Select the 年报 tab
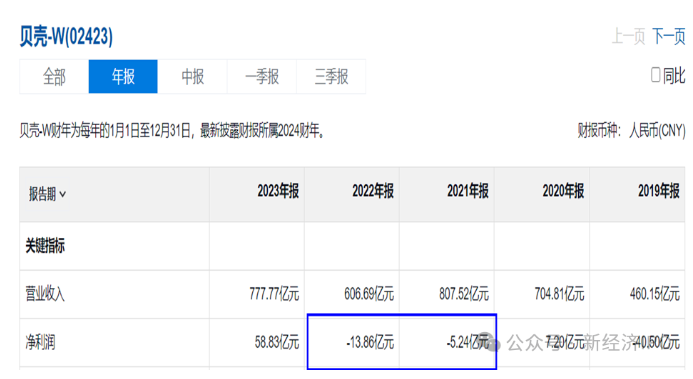 [x=123, y=76]
